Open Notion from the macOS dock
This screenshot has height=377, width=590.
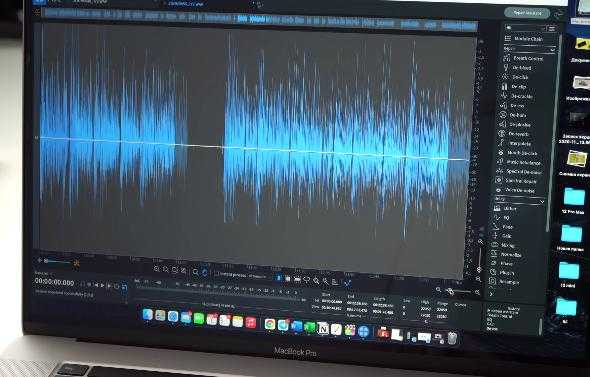(x=323, y=328)
